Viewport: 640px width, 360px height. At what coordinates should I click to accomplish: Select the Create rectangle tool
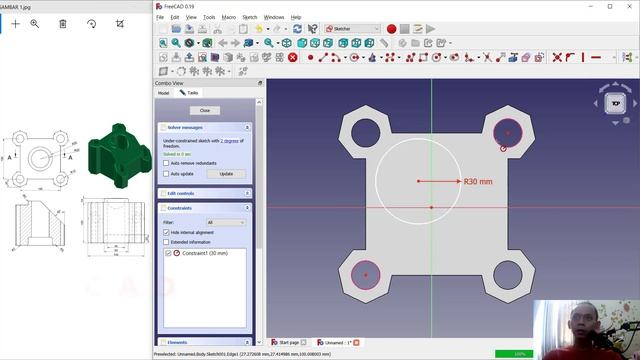click(423, 58)
